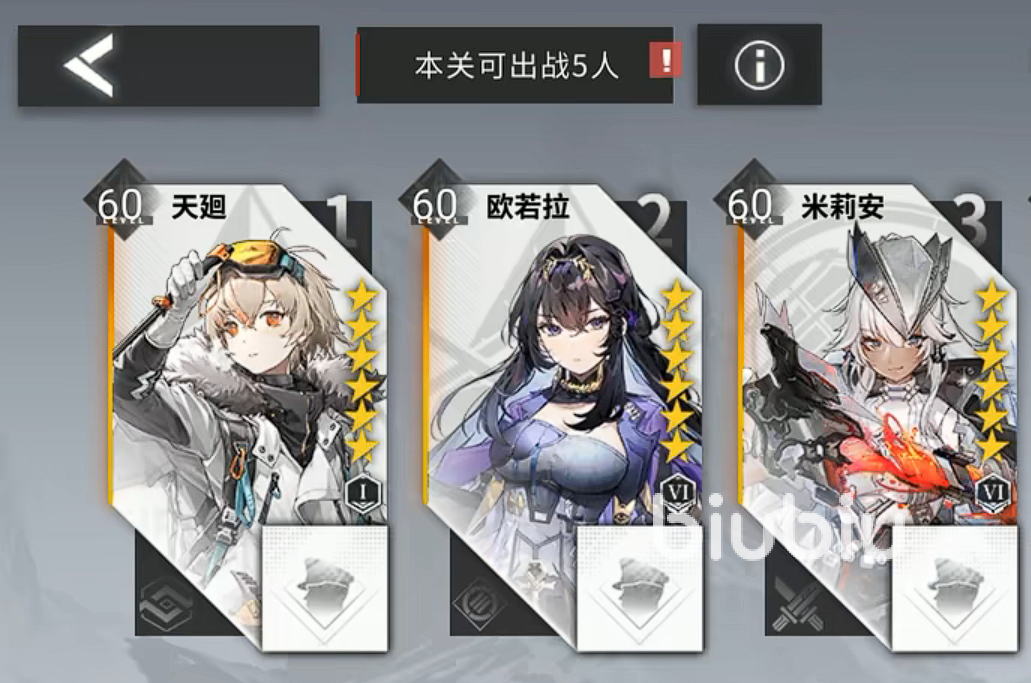Click 欧若拉's level 60 indicator
Image resolution: width=1031 pixels, height=683 pixels.
click(435, 205)
